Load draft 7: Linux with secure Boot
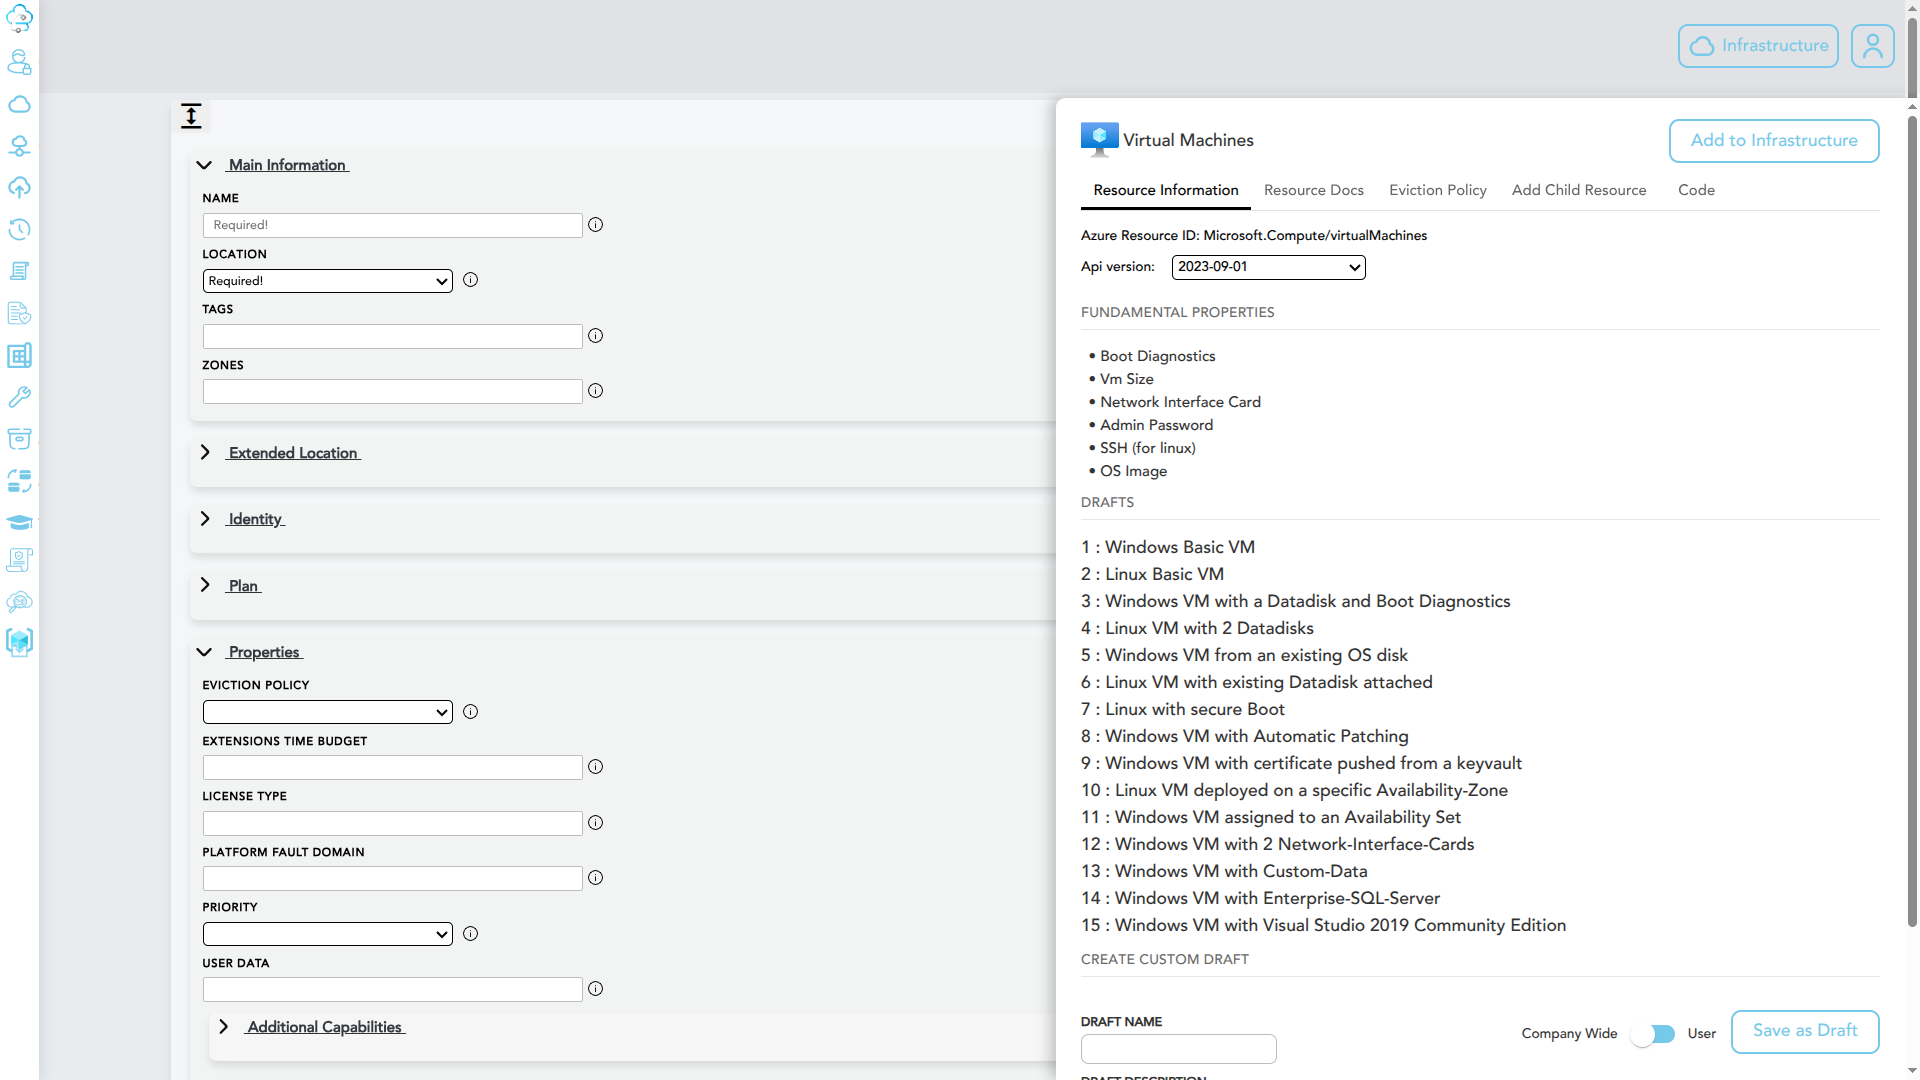Screen dimensions: 1920x1080 pos(1183,709)
